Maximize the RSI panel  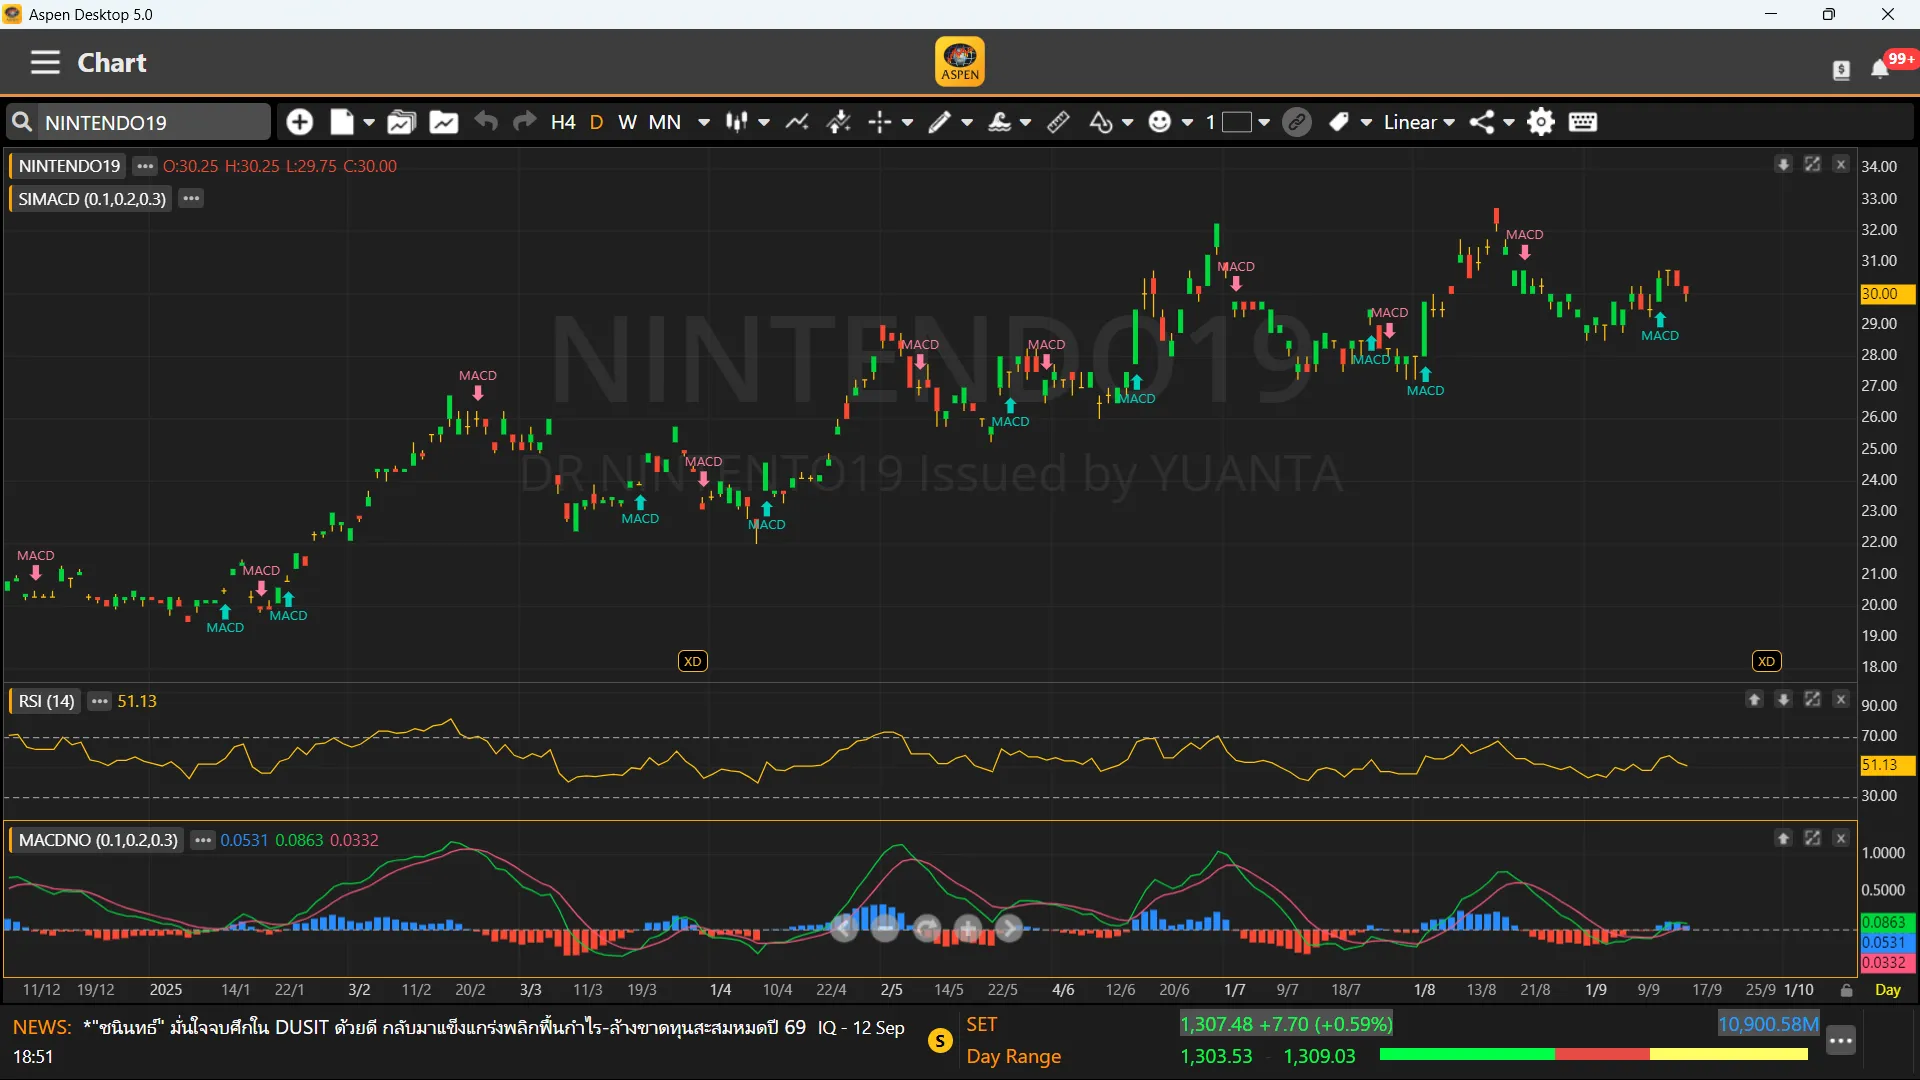point(1812,700)
